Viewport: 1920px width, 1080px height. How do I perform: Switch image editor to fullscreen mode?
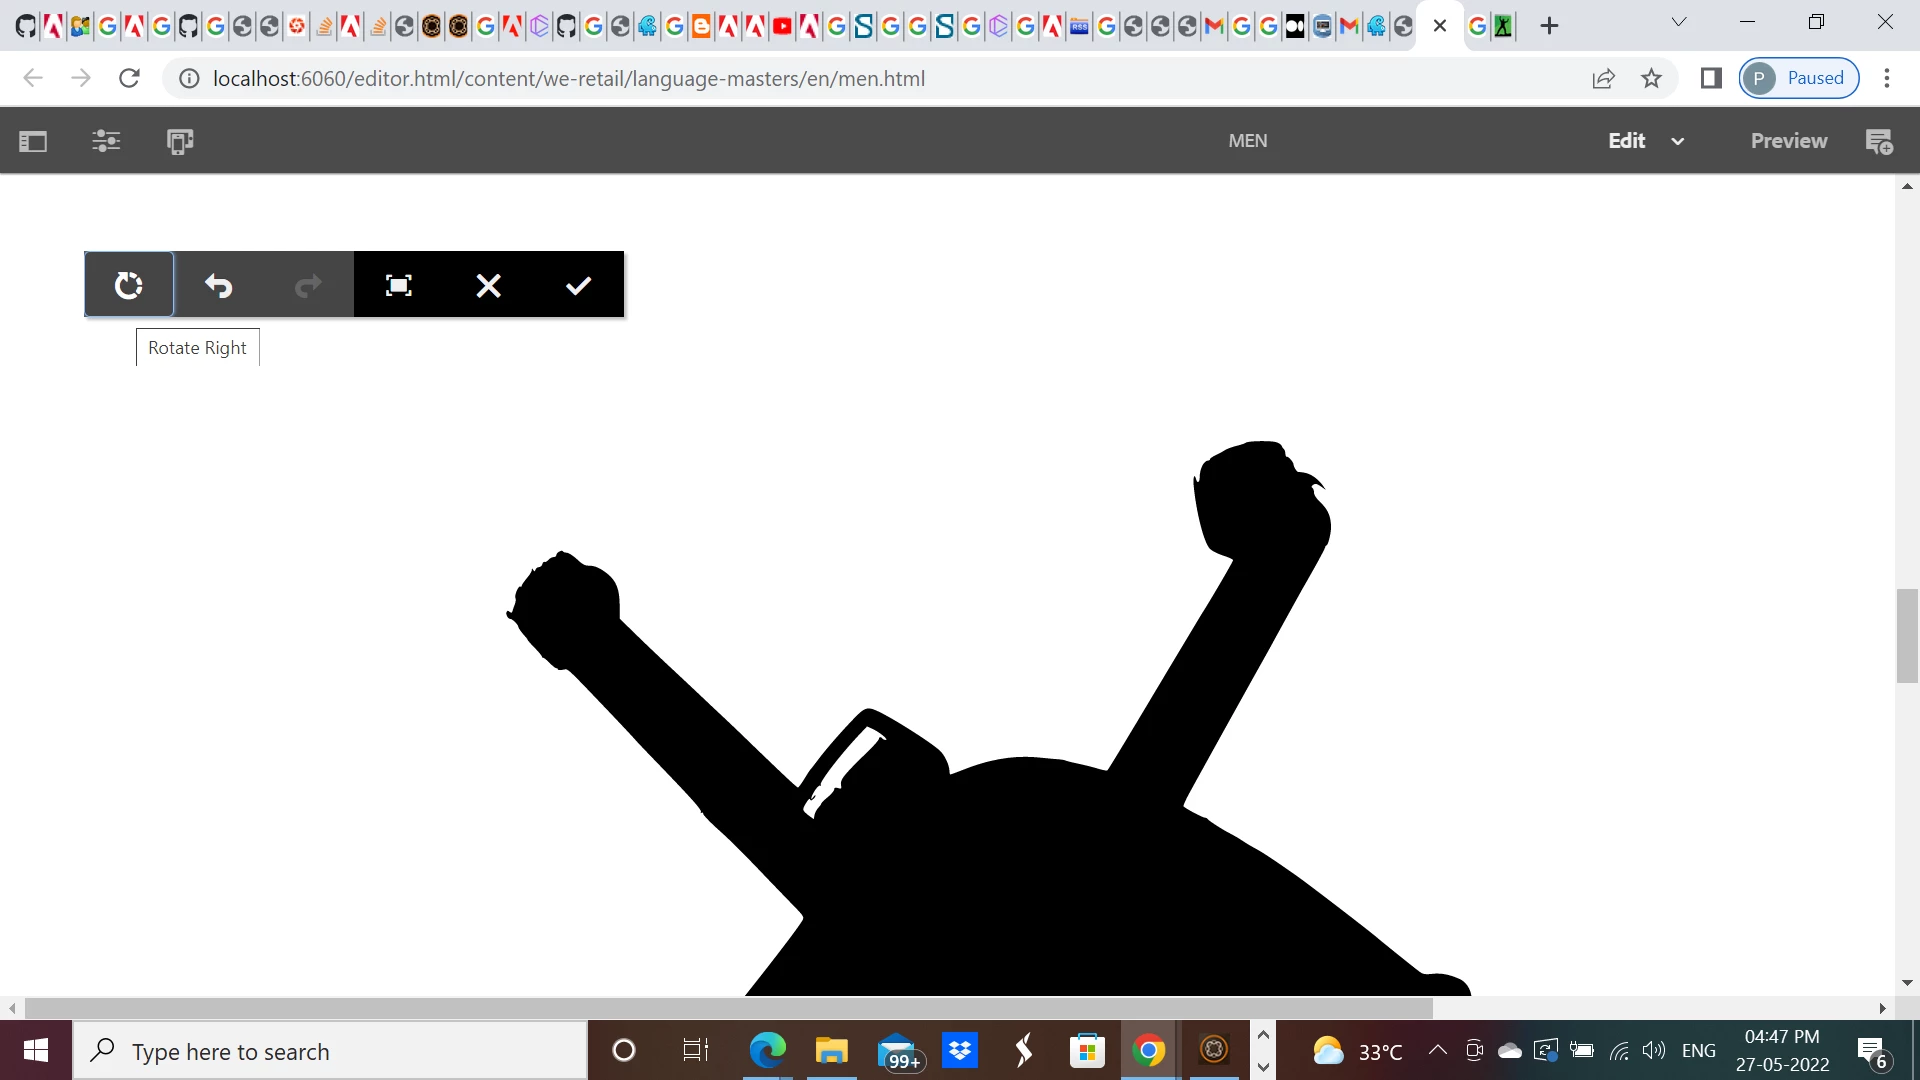coord(398,285)
